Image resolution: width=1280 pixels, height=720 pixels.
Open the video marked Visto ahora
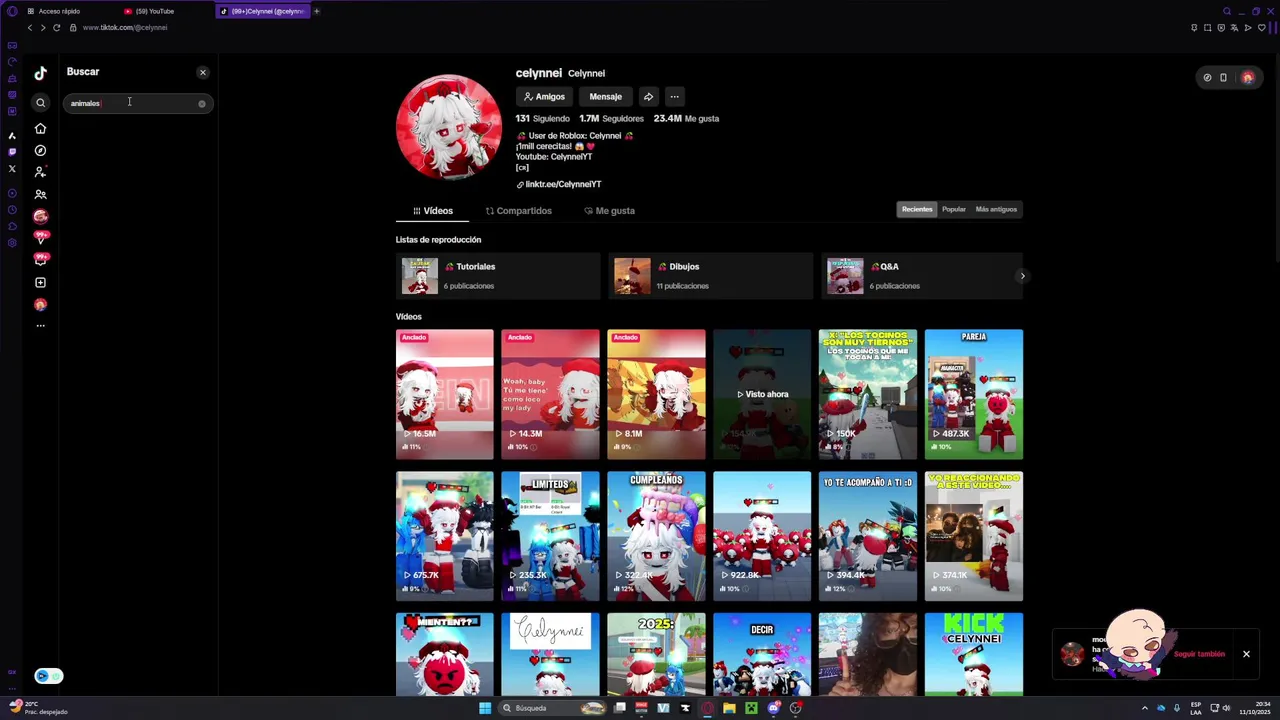pos(762,394)
